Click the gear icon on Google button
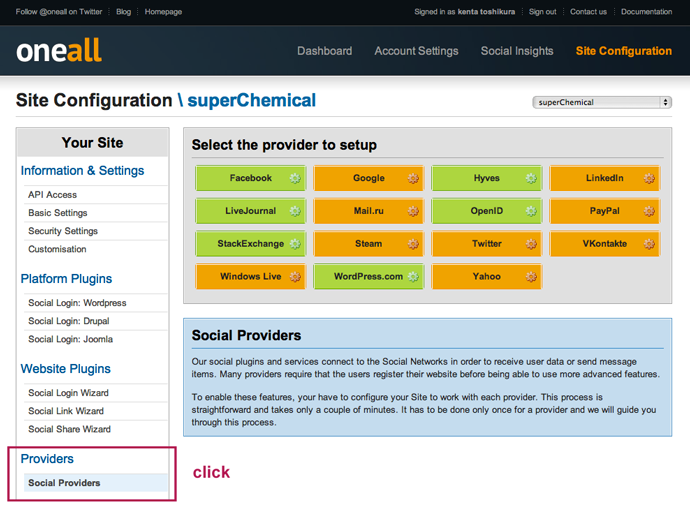The image size is (690, 506). click(x=413, y=179)
